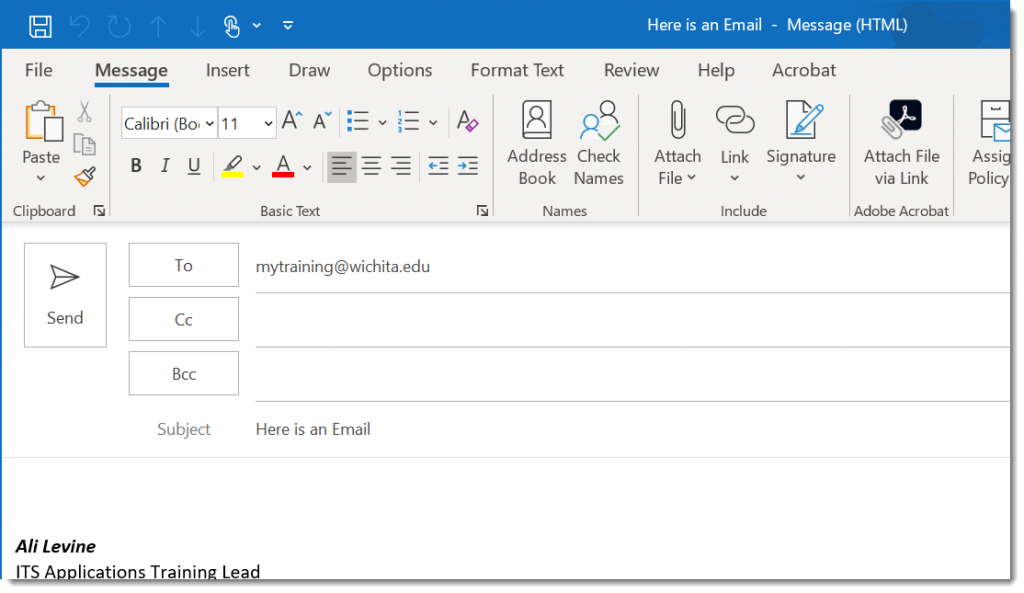Viewport: 1024px width, 593px height.
Task: Click the Send button
Action: pos(64,295)
